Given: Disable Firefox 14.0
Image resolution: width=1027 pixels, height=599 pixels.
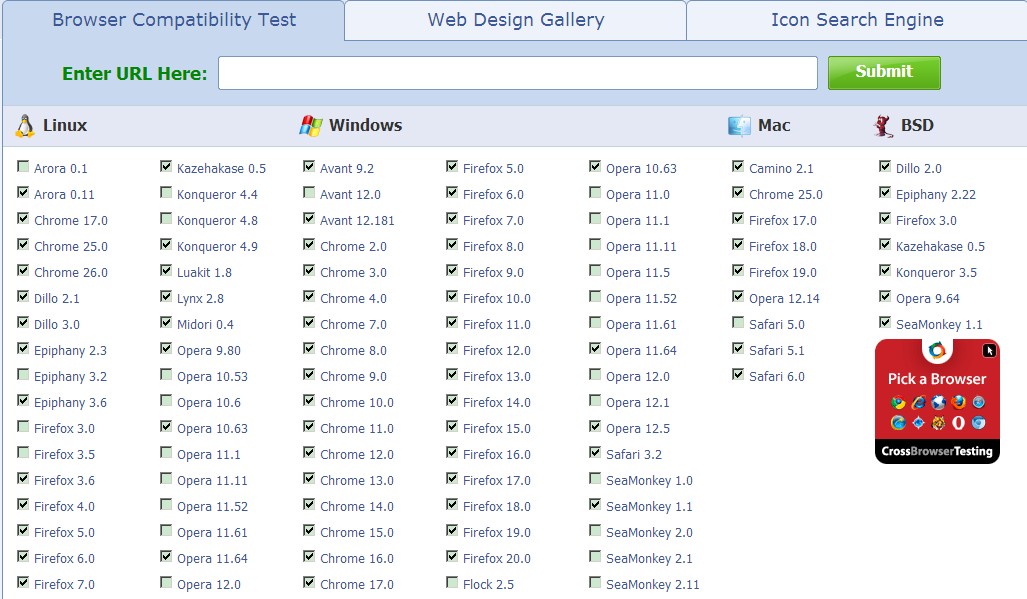Looking at the screenshot, I should click(x=452, y=401).
